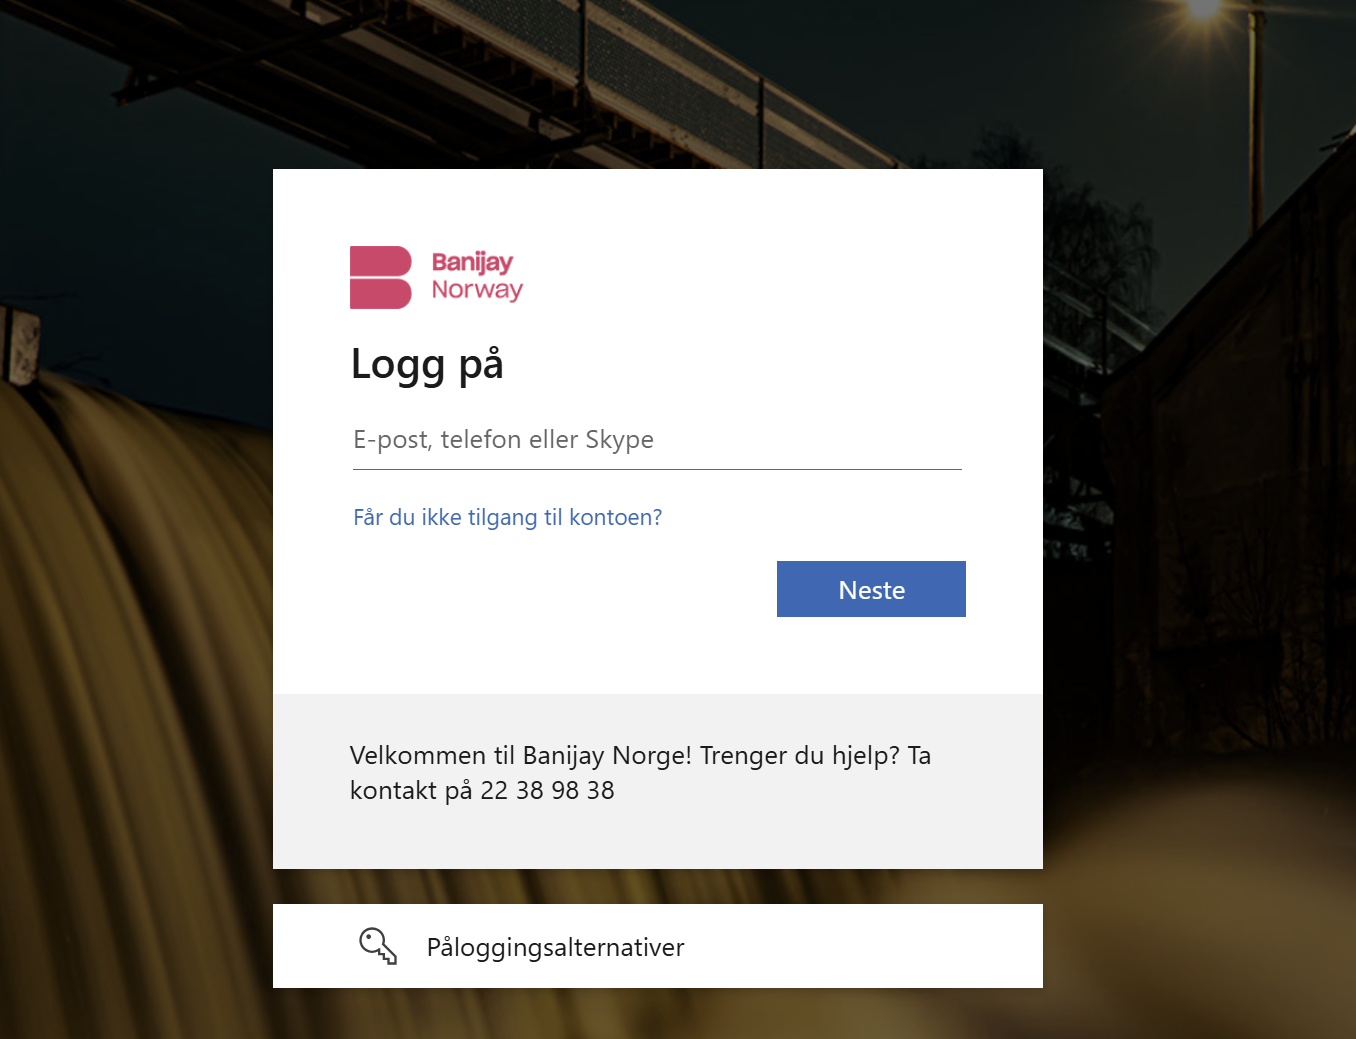Click the Logg på heading
The image size is (1356, 1039).
tap(427, 365)
